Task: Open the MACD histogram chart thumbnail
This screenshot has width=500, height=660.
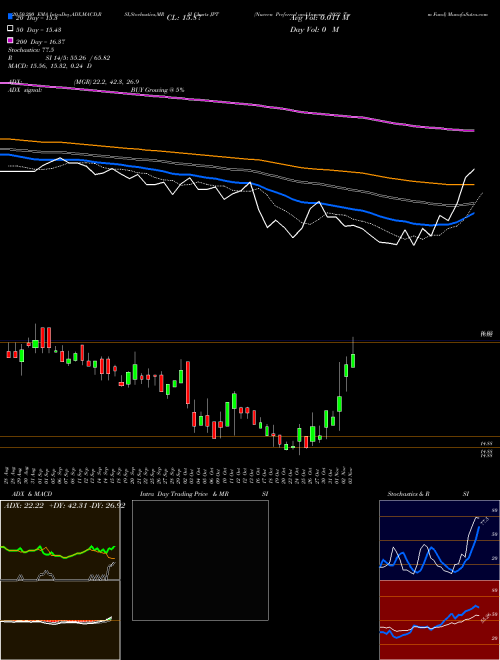Action: tap(60, 620)
